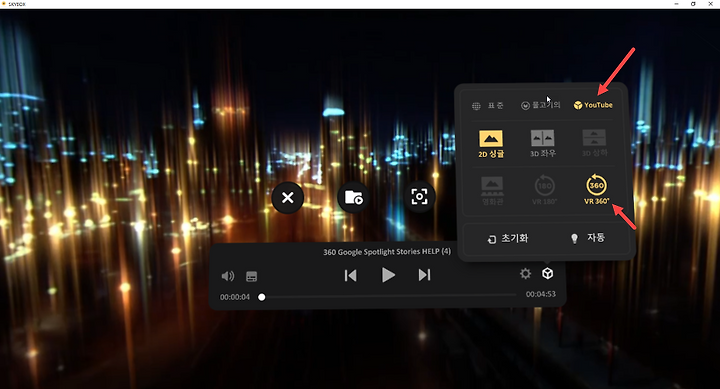Toggle the VR mode cube icon
Viewport: 720px width, 389px height.
pos(547,274)
